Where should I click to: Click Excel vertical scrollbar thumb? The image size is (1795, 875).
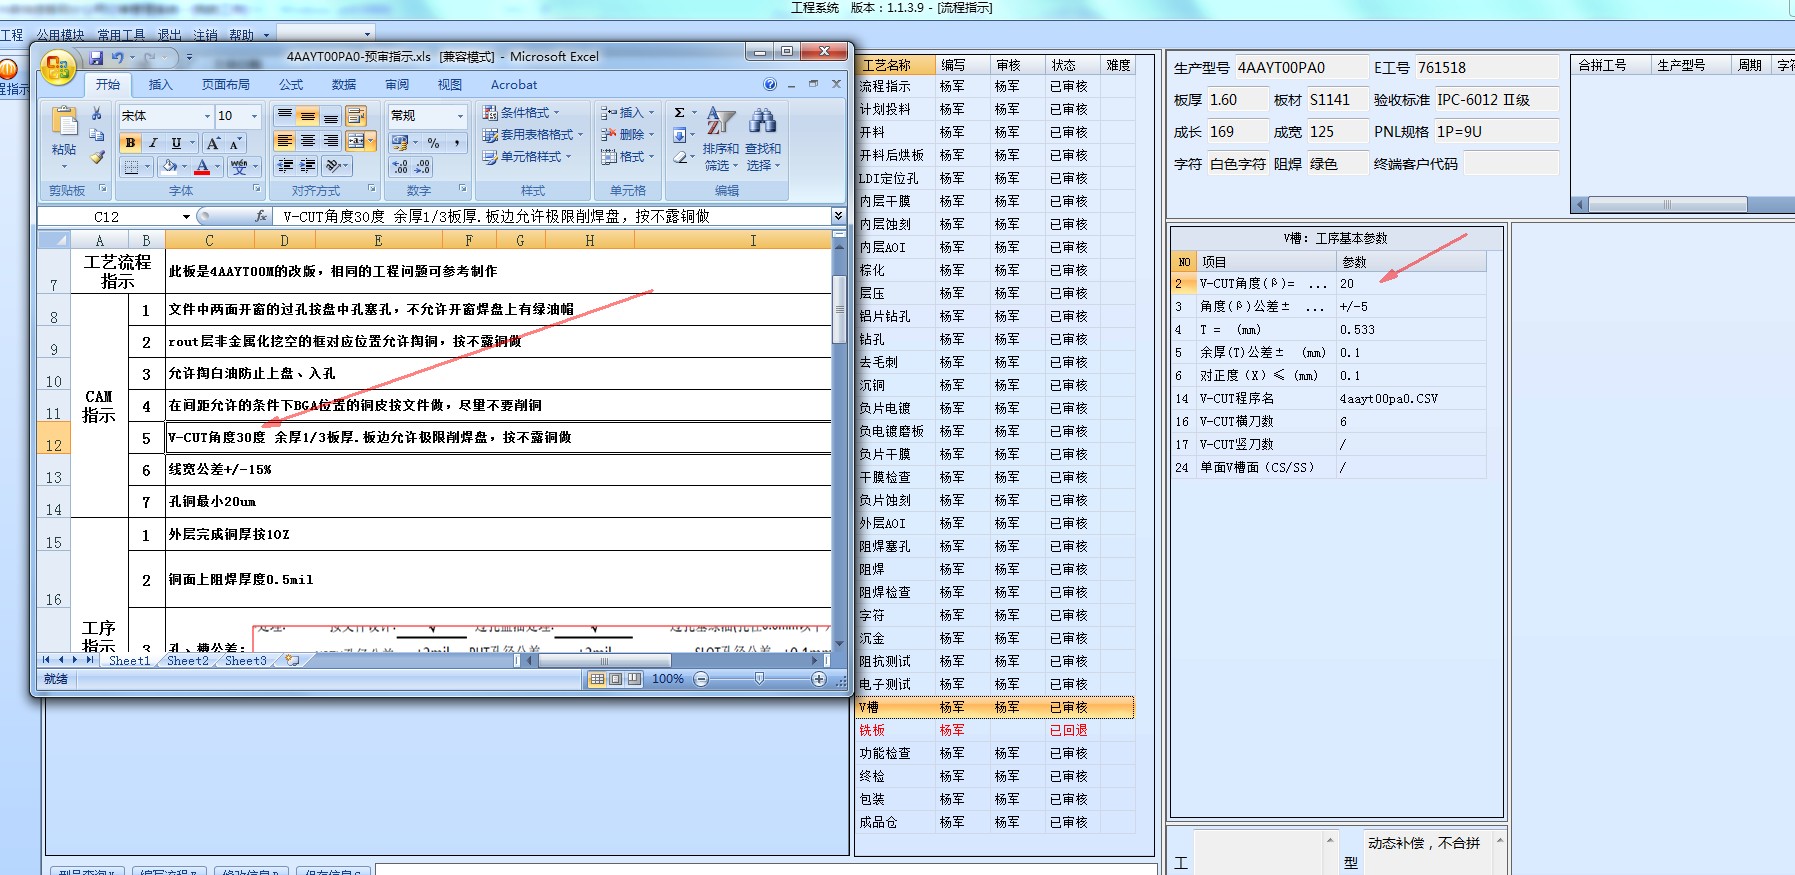pos(840,310)
